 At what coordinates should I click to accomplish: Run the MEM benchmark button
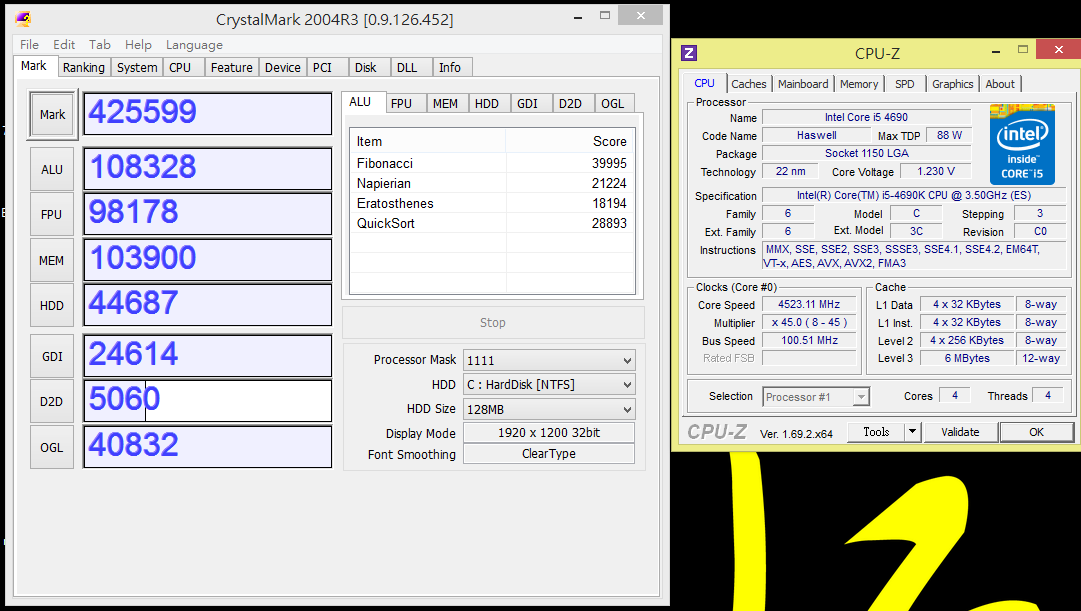(x=52, y=261)
